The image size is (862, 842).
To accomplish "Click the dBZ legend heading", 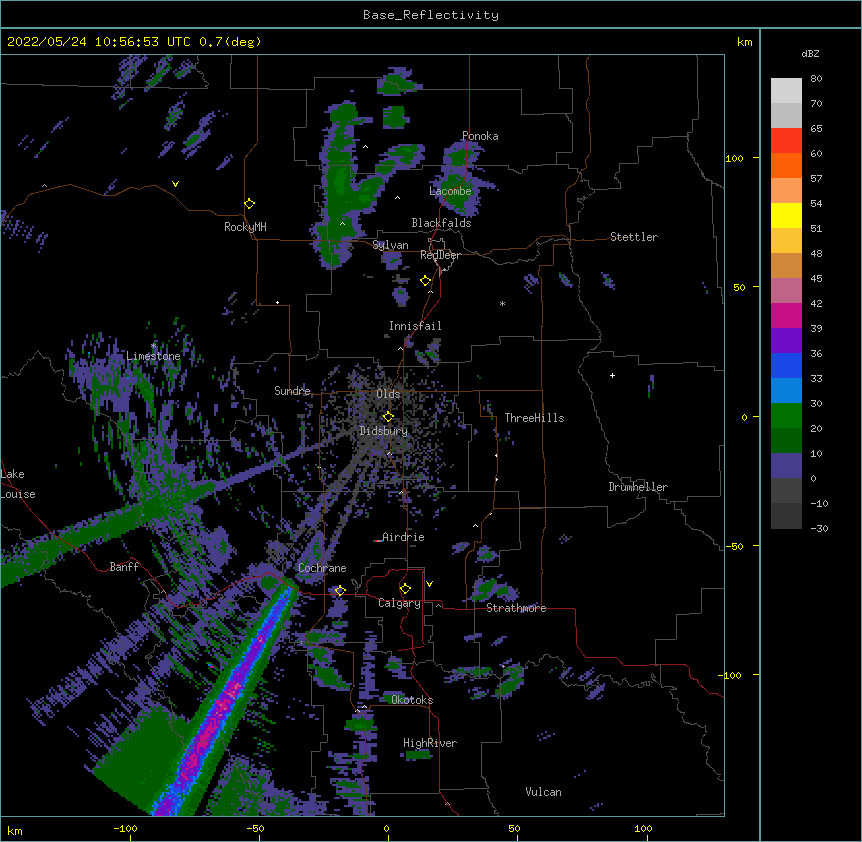I will pyautogui.click(x=810, y=54).
